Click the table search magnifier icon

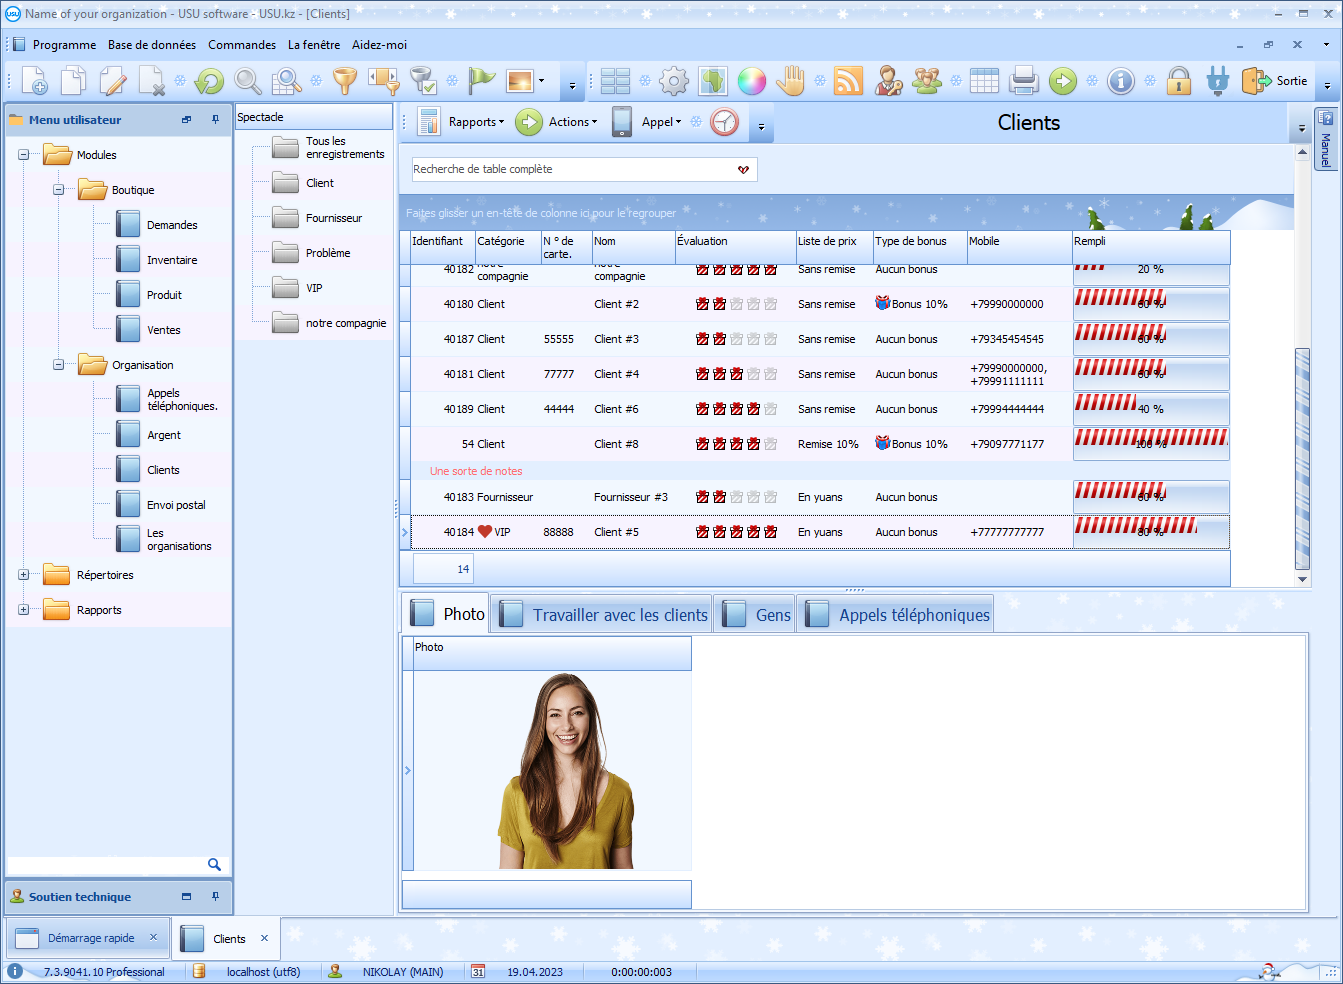pyautogui.click(x=287, y=81)
